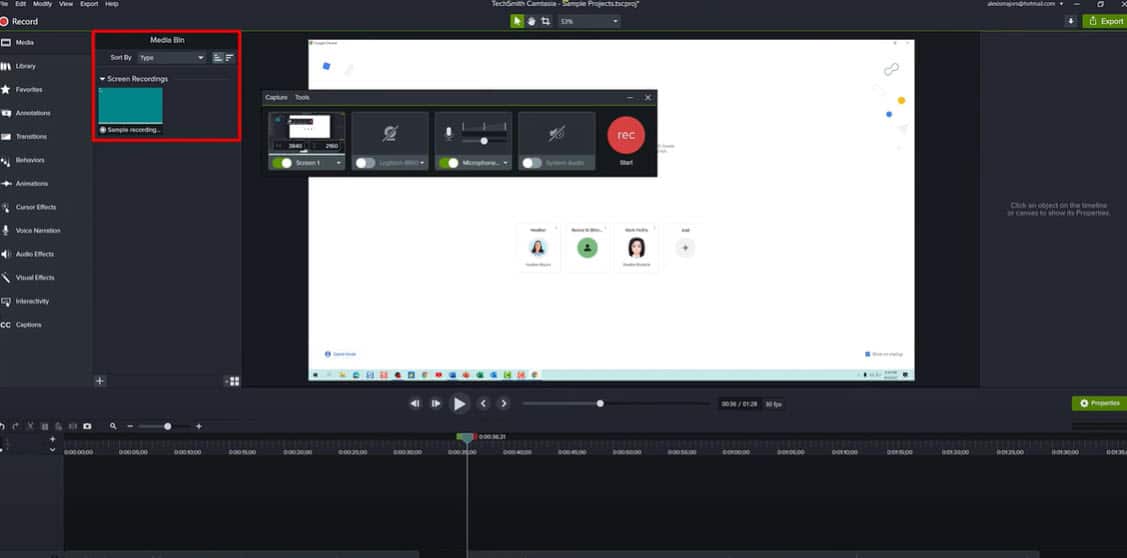Click the green Export button

click(1105, 22)
